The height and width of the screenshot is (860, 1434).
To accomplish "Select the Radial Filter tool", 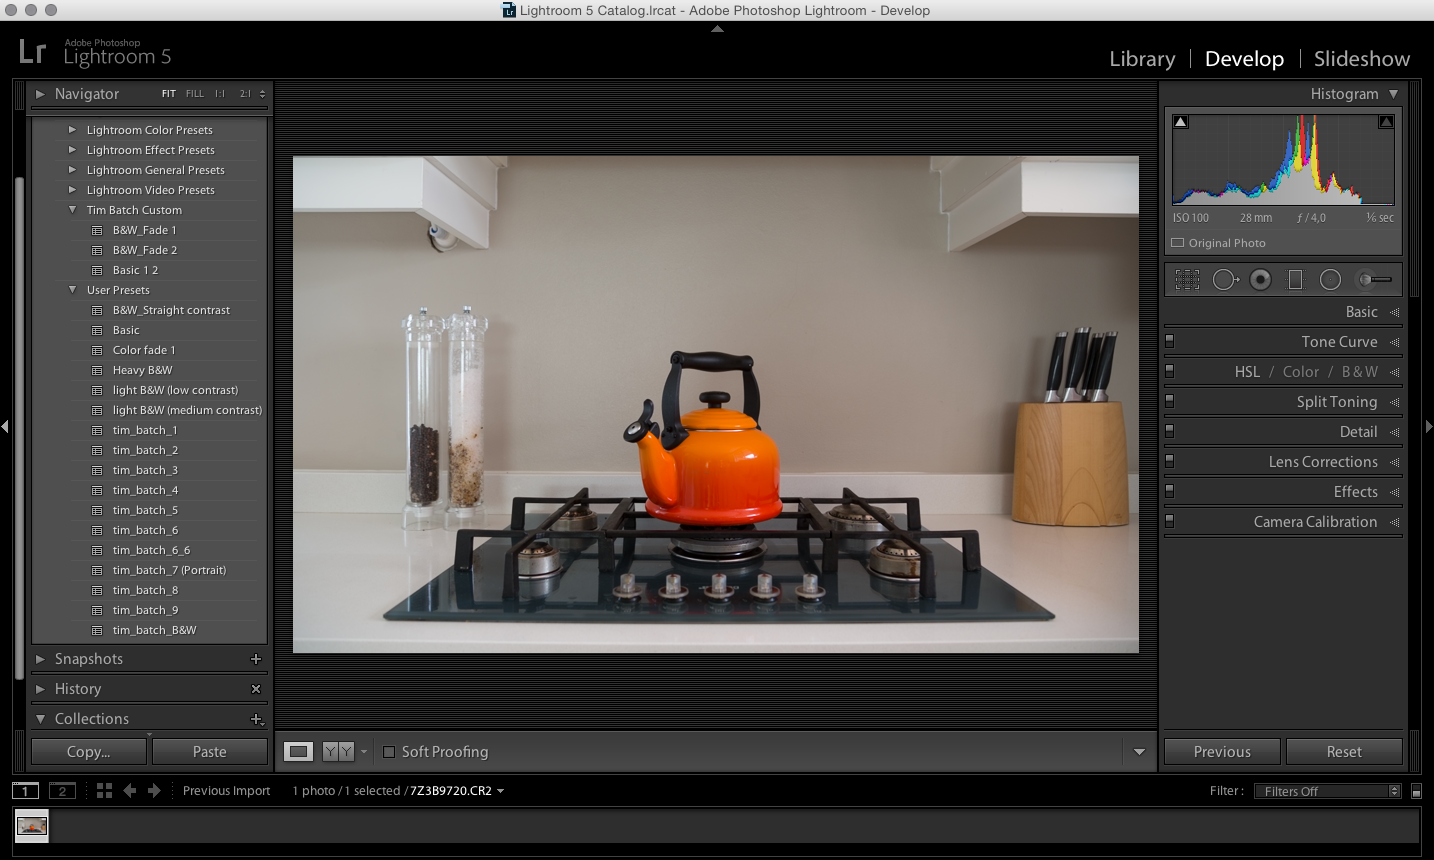I will [1330, 280].
